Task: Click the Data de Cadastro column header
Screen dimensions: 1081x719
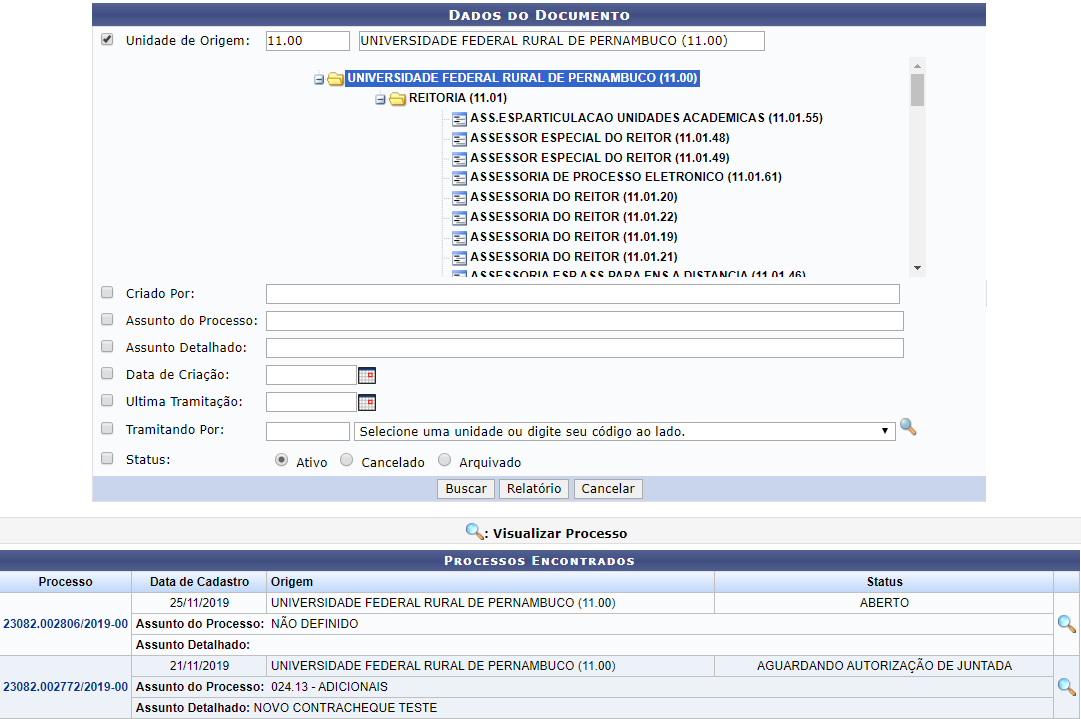Action: [199, 582]
